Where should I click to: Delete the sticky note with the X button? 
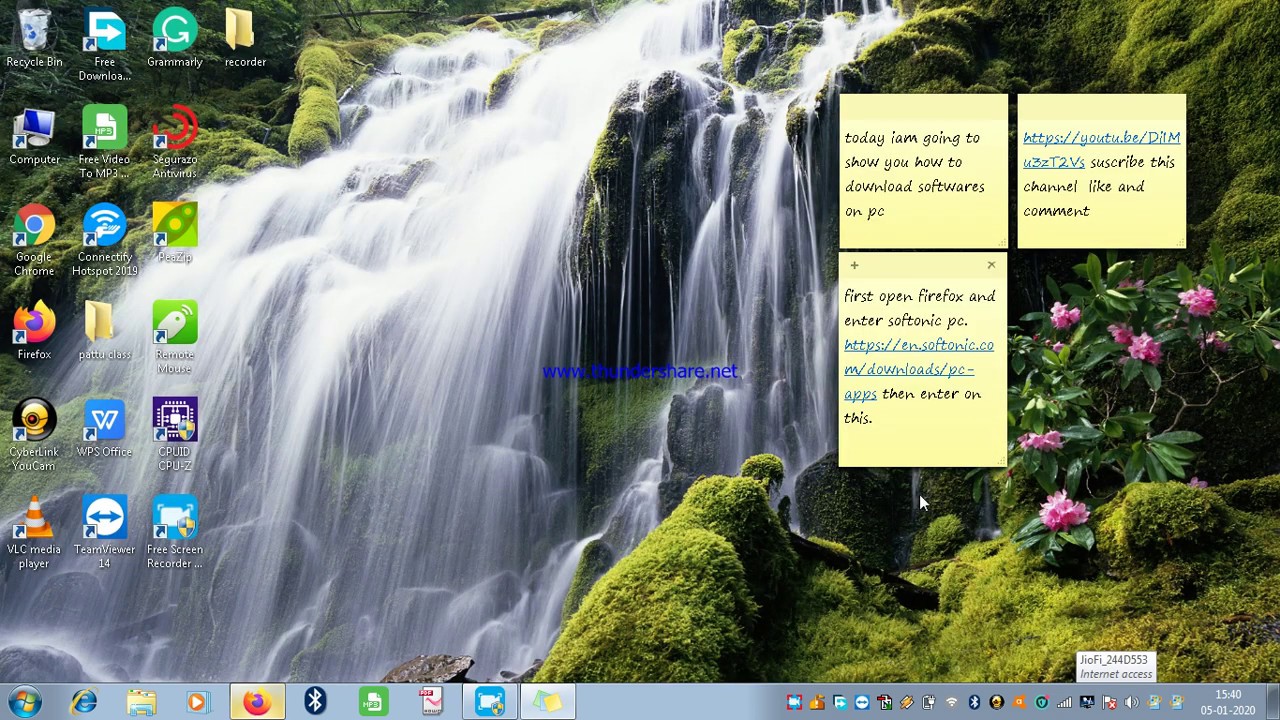tap(991, 265)
